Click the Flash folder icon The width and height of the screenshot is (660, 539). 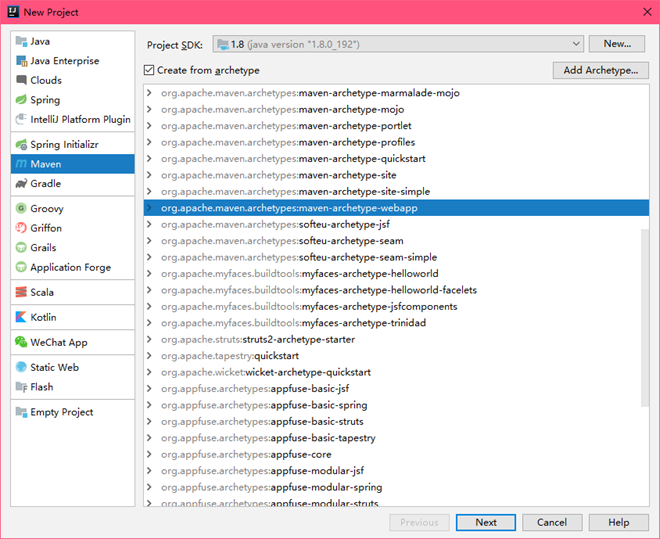[x=21, y=387]
